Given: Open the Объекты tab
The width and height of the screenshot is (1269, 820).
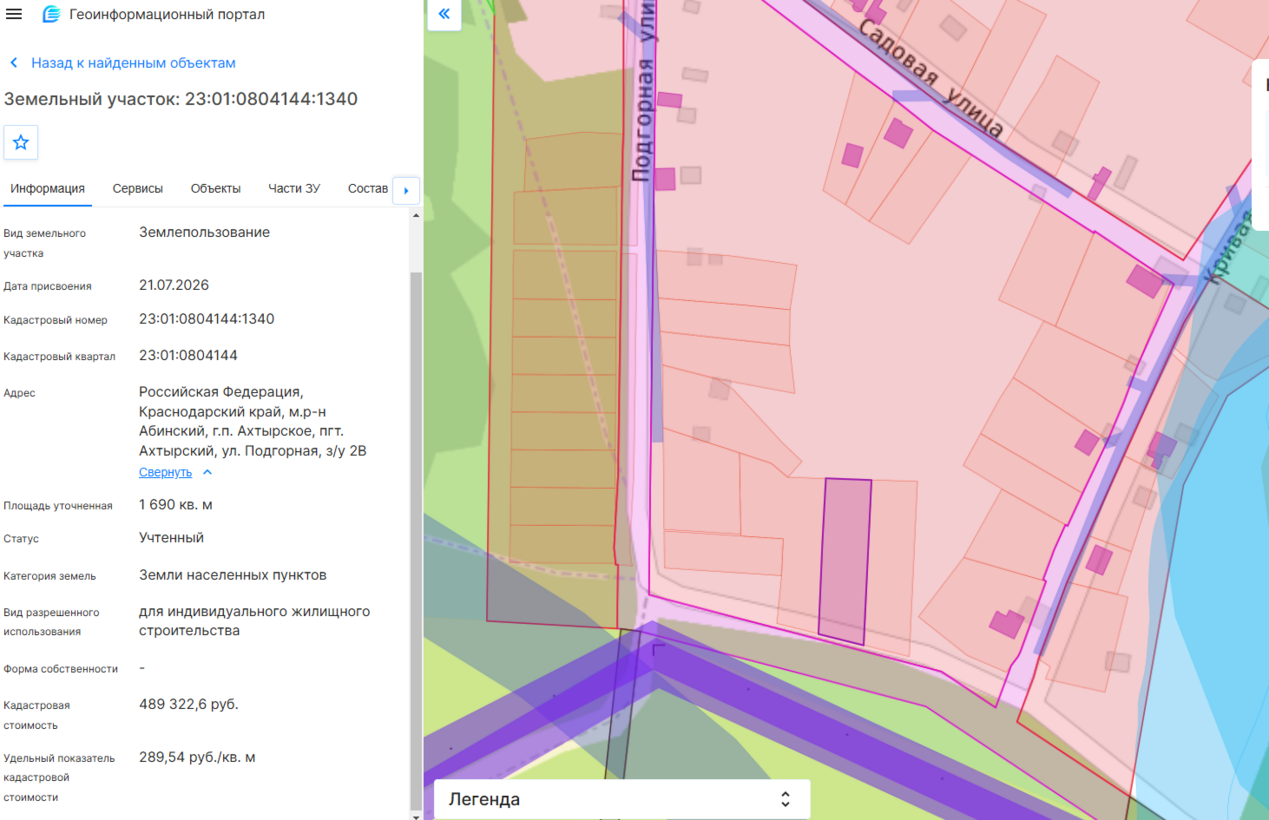Looking at the screenshot, I should click(216, 188).
